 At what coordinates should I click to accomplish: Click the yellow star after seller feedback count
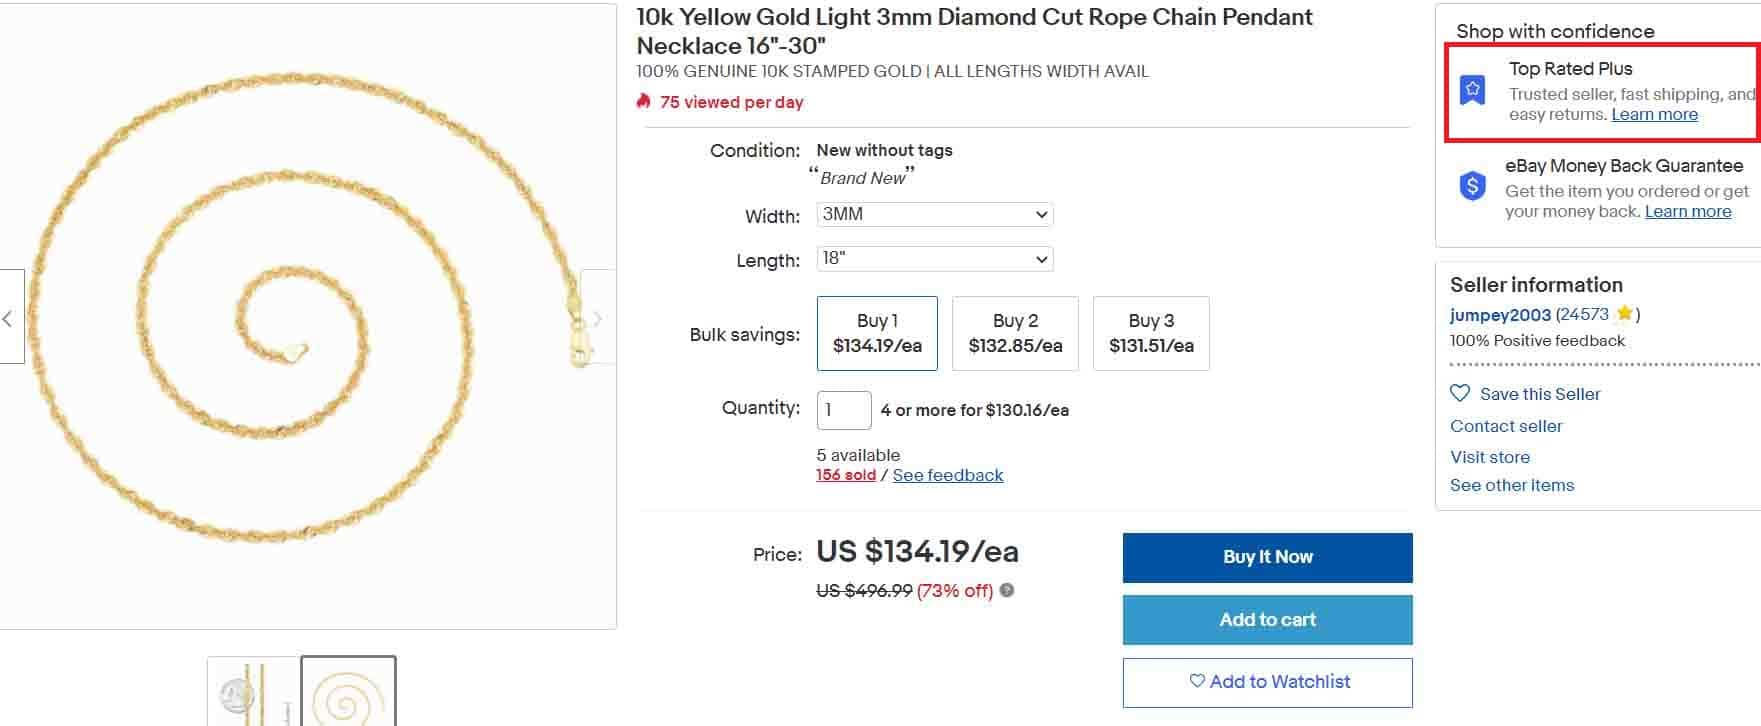pyautogui.click(x=1624, y=313)
